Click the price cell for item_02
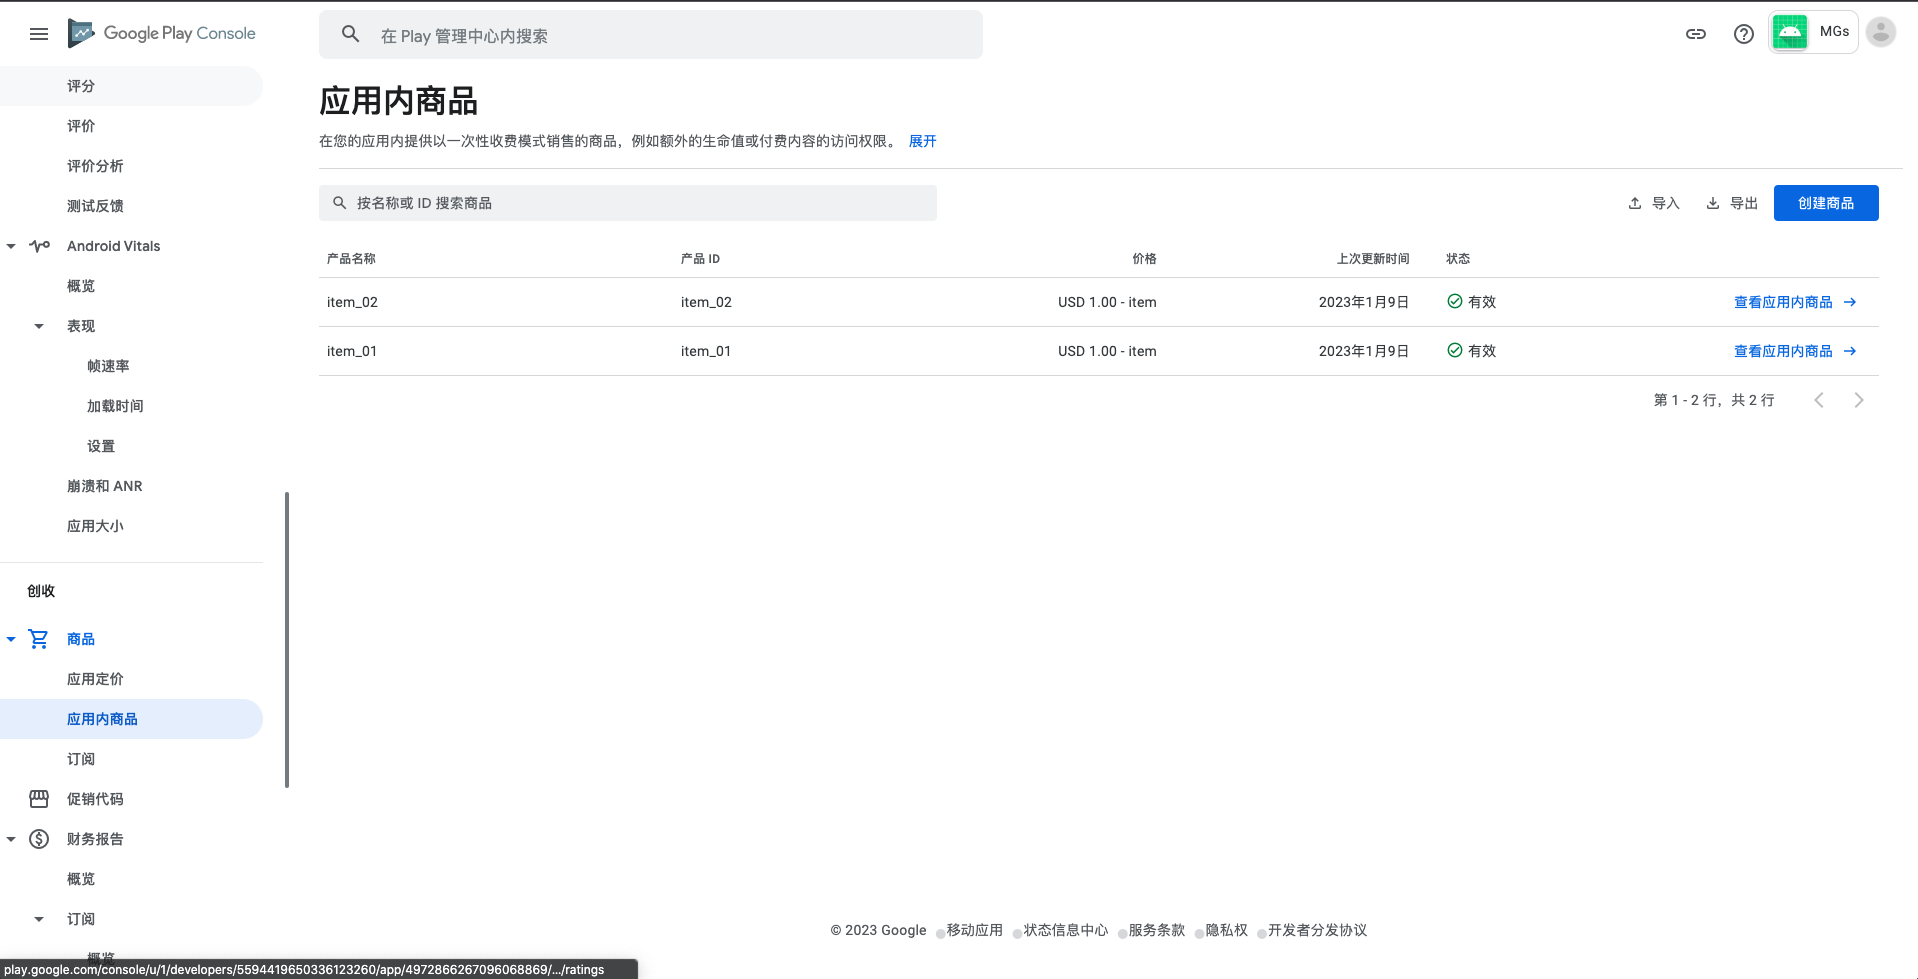 (x=1107, y=302)
